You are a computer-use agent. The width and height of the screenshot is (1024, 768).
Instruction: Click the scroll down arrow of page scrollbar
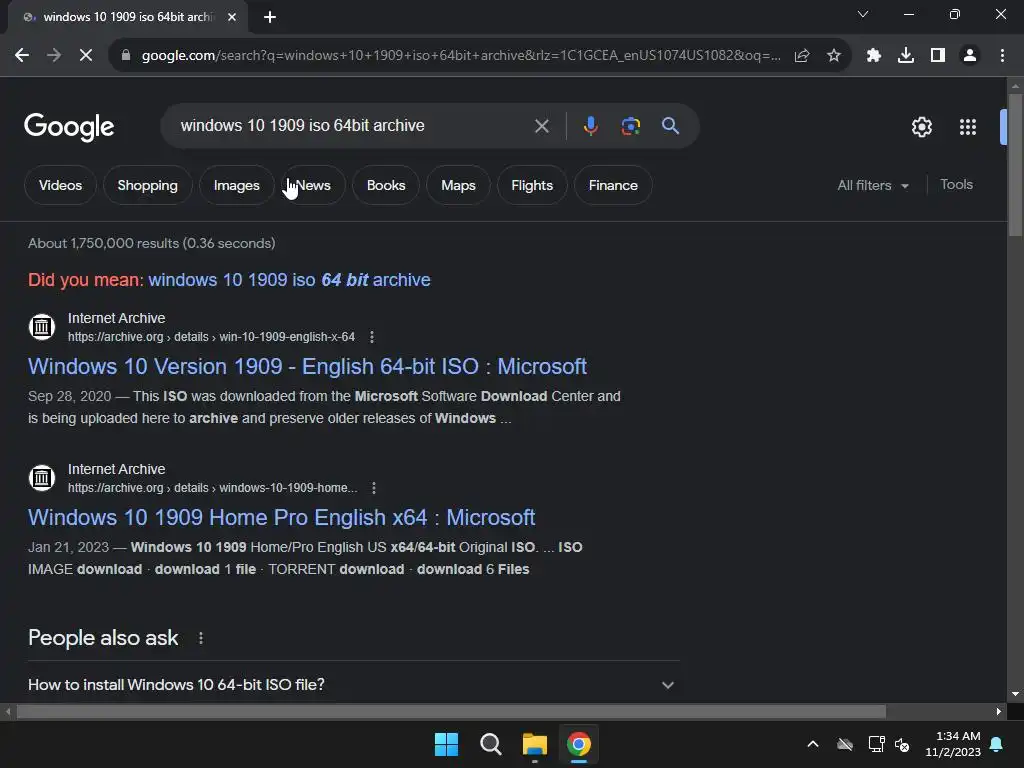(1015, 694)
